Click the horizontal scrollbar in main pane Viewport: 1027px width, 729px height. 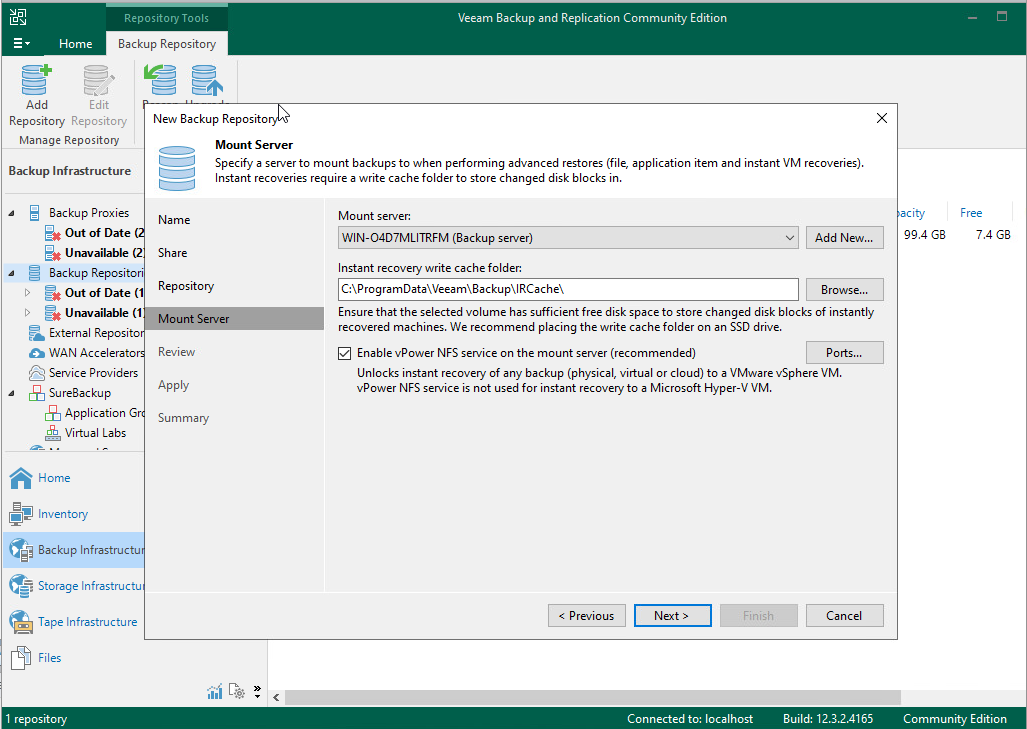[590, 697]
